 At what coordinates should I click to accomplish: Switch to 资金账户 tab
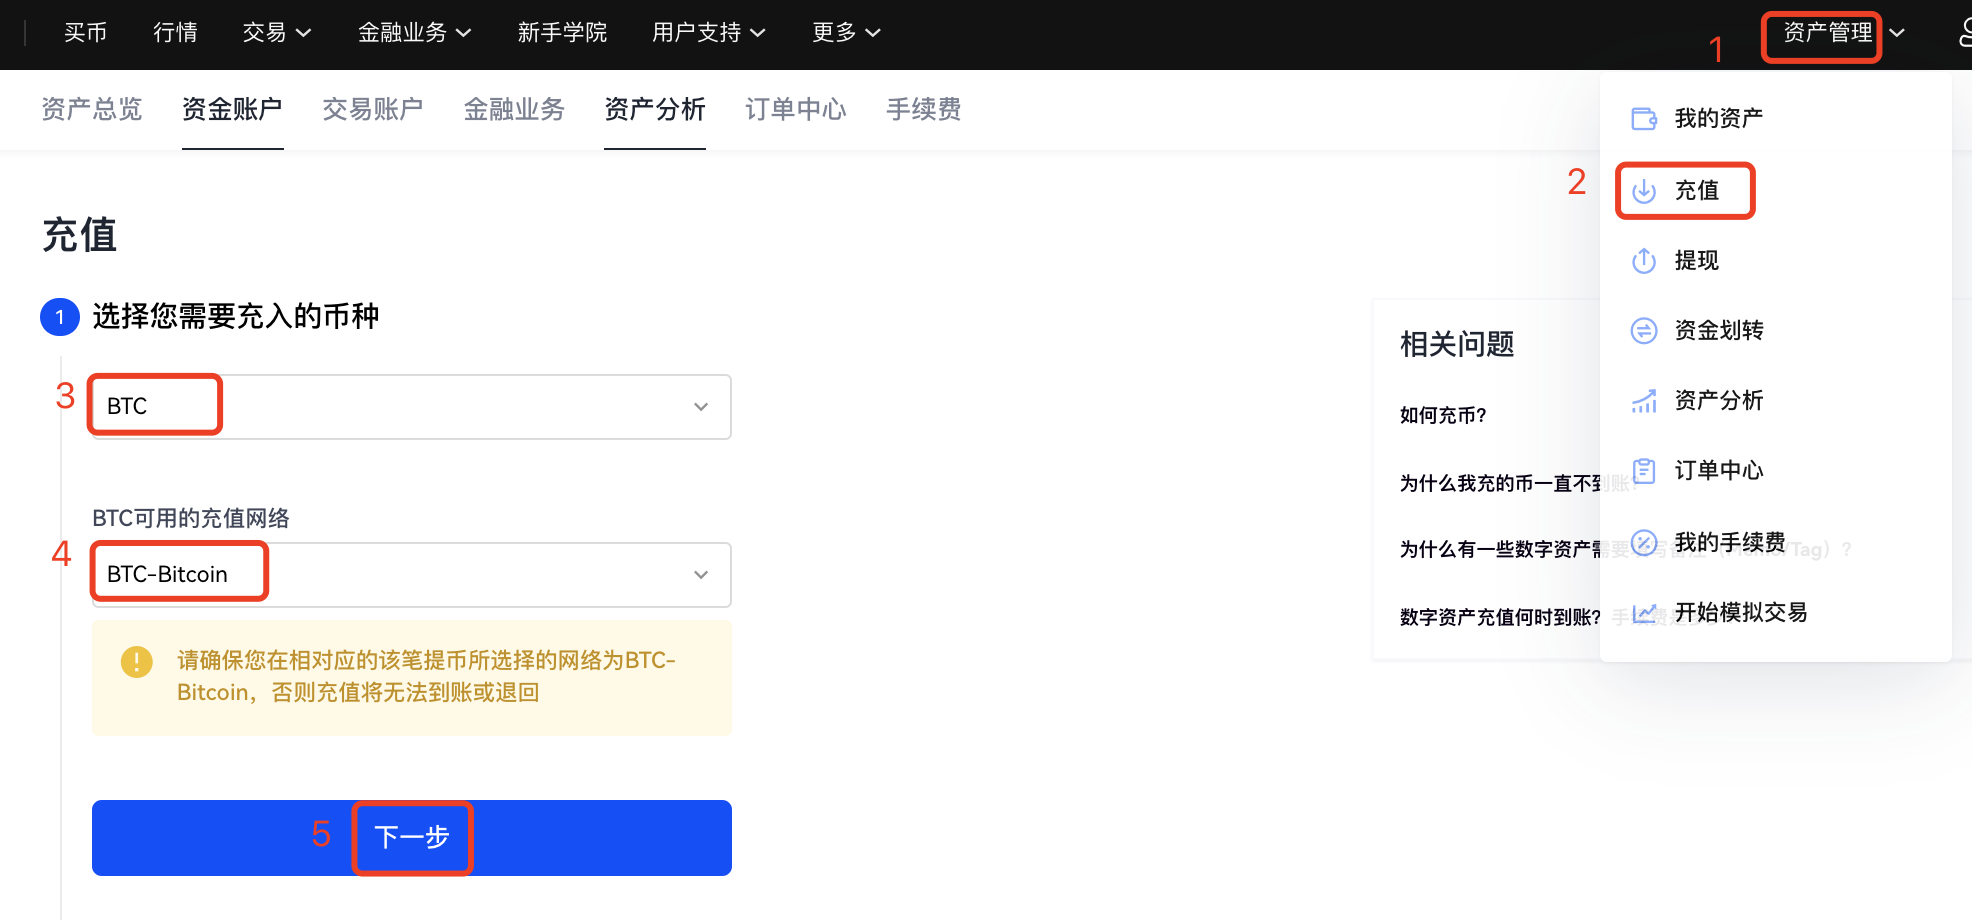232,109
